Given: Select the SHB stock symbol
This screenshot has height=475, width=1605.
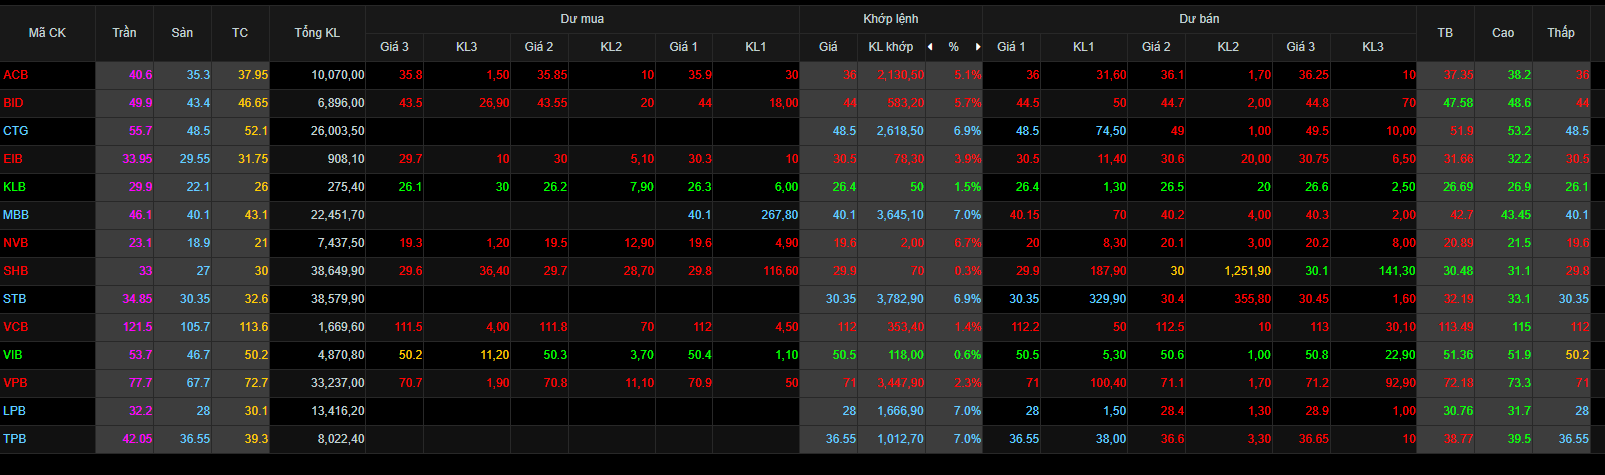Looking at the screenshot, I should 16,271.
